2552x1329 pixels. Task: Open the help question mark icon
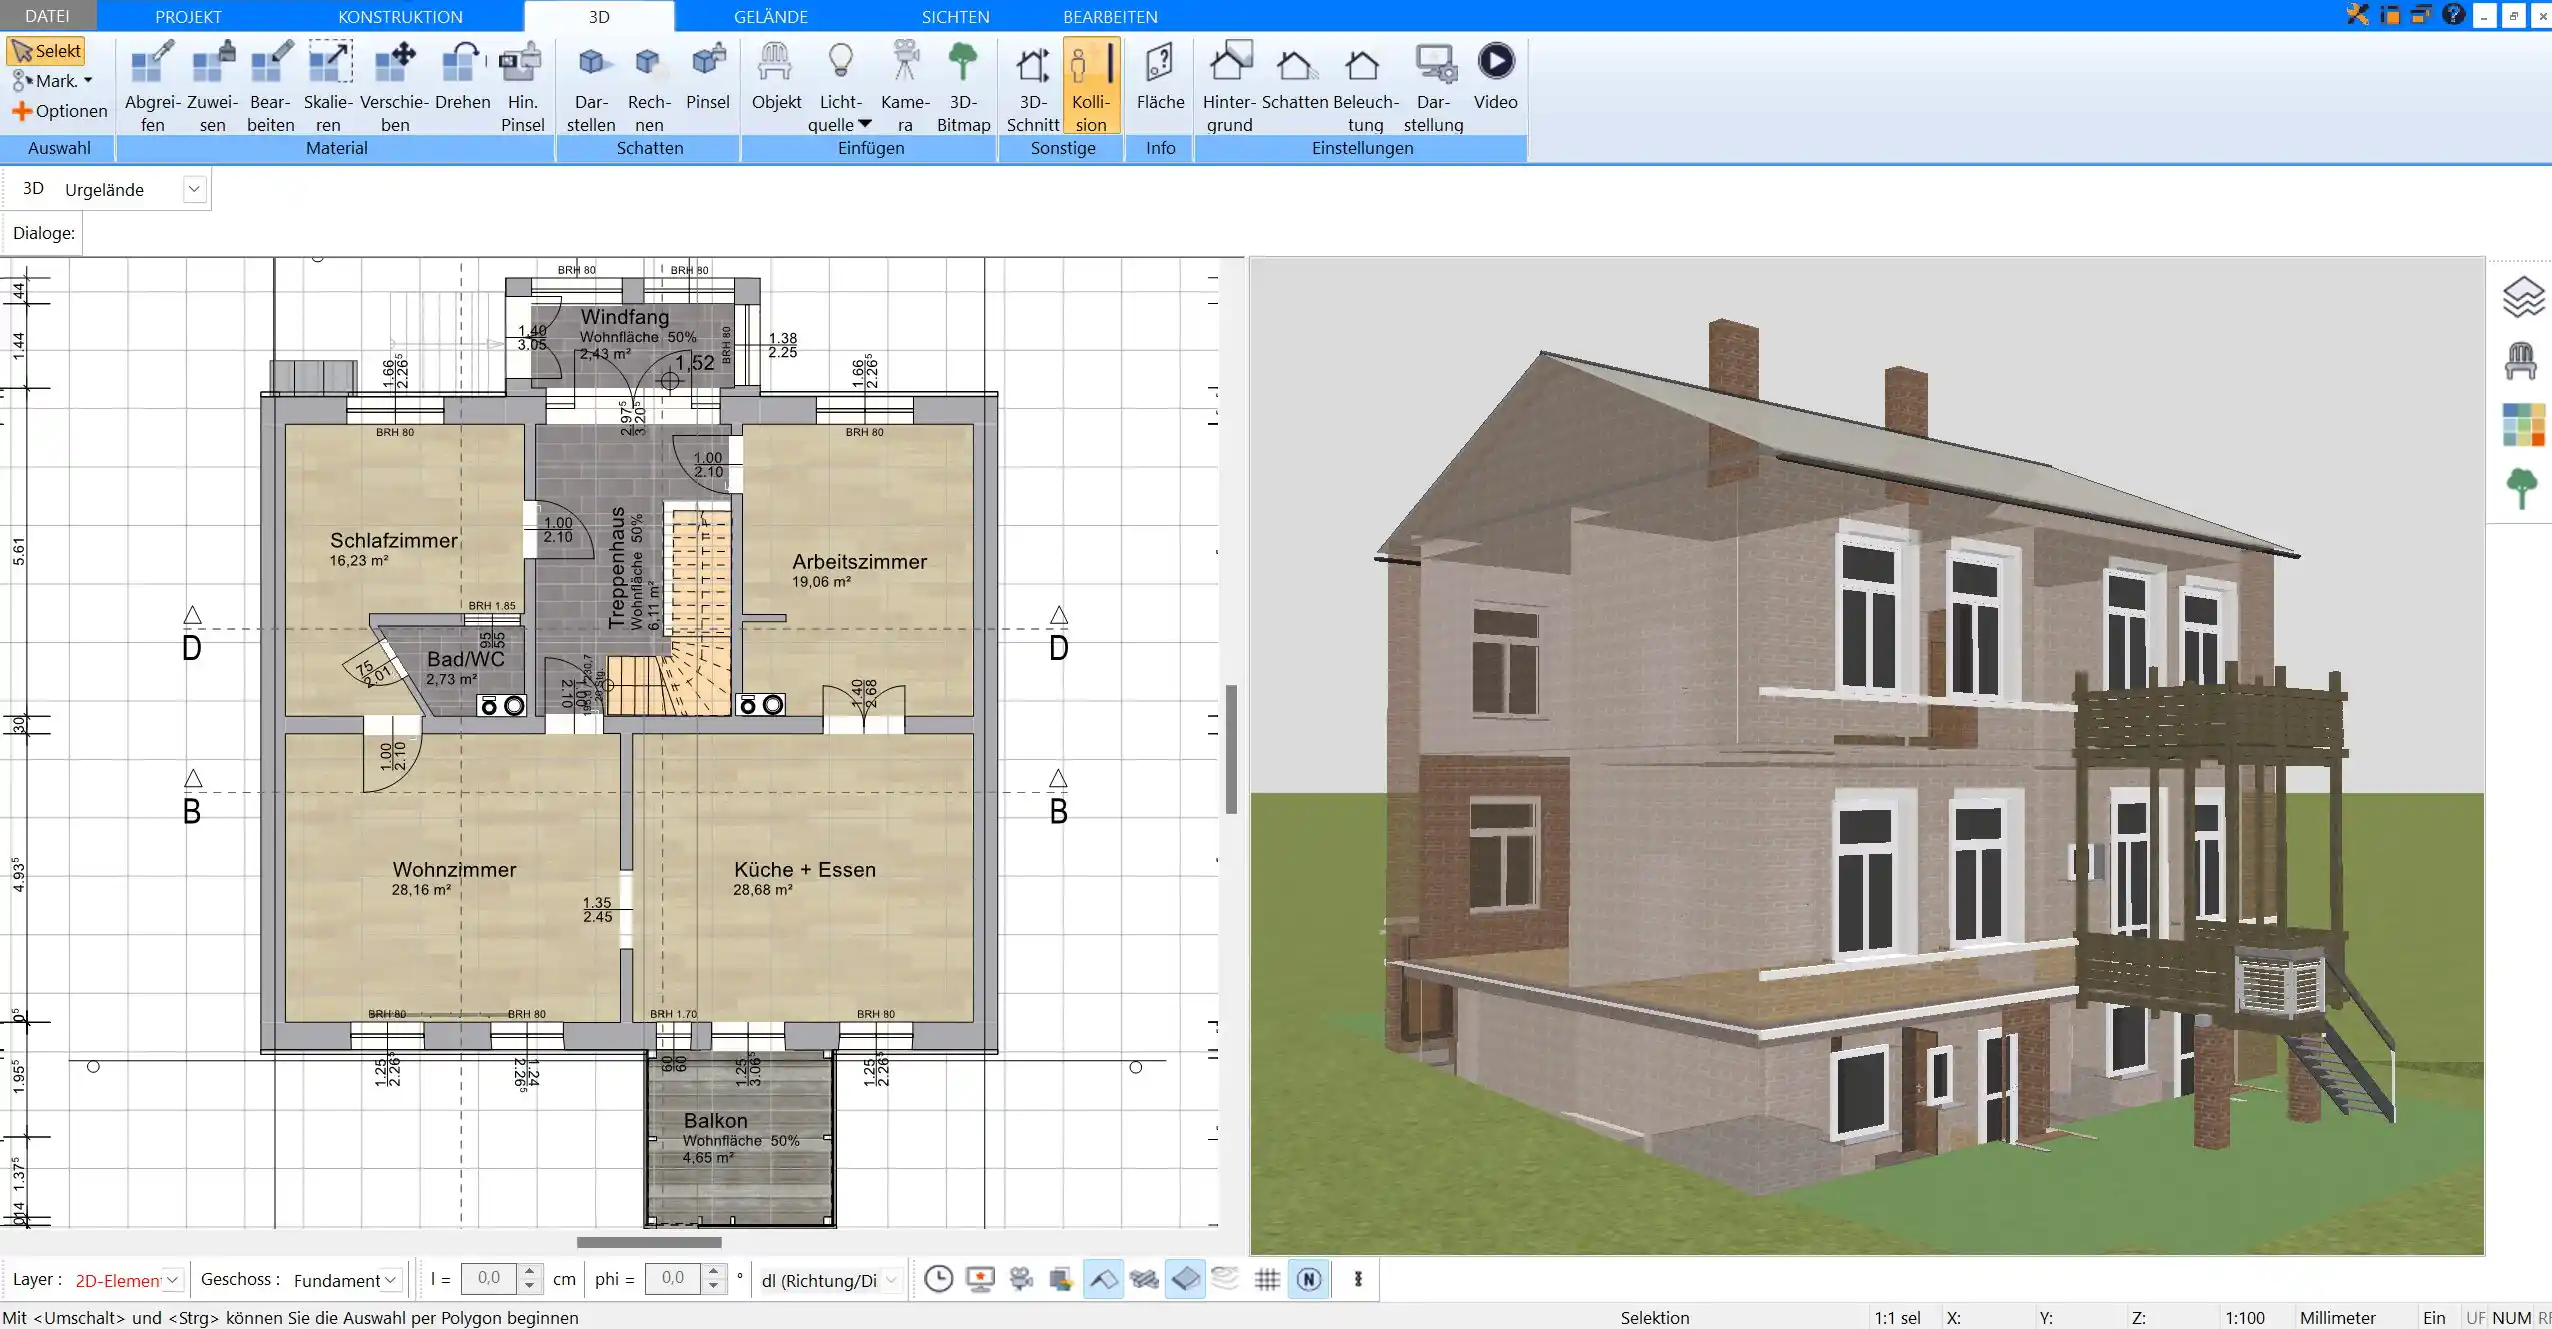click(x=2453, y=15)
